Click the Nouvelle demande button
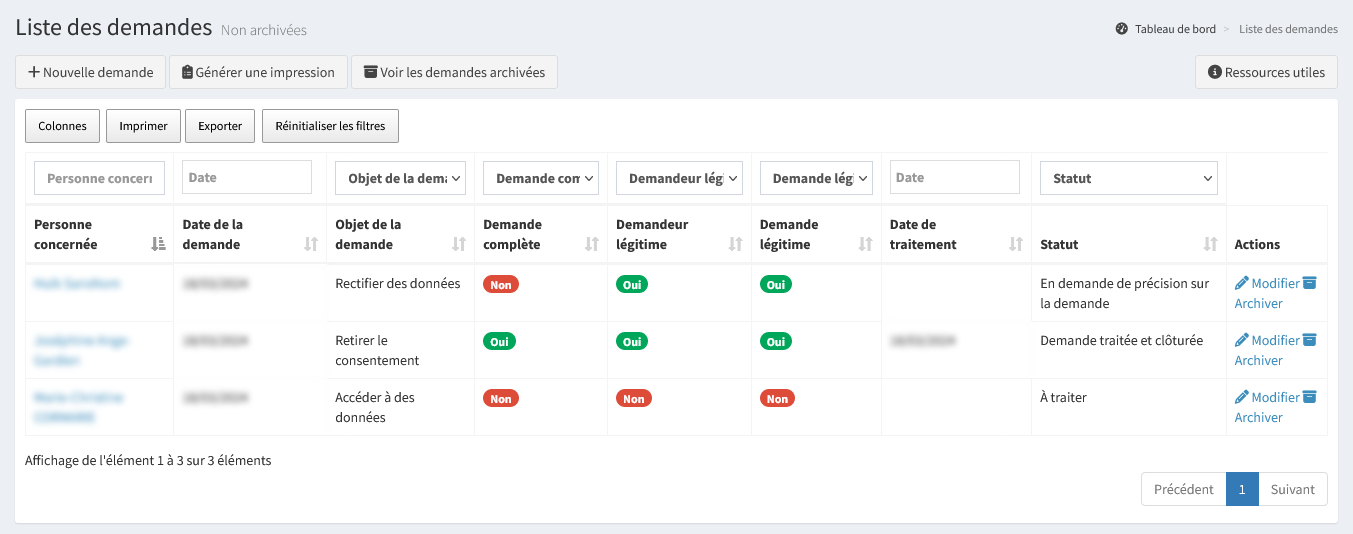Screen dimensions: 1353x534 pyautogui.click(x=90, y=72)
